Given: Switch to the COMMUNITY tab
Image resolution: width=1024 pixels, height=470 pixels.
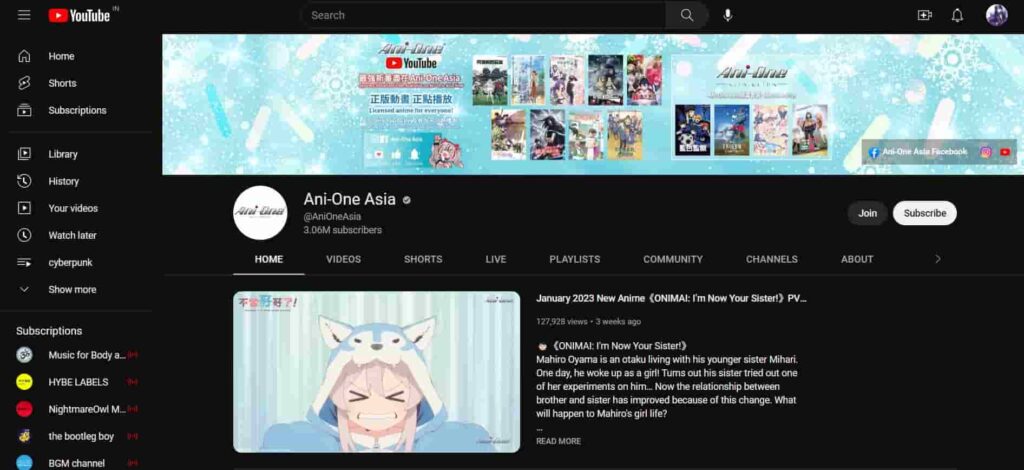Looking at the screenshot, I should coord(673,259).
